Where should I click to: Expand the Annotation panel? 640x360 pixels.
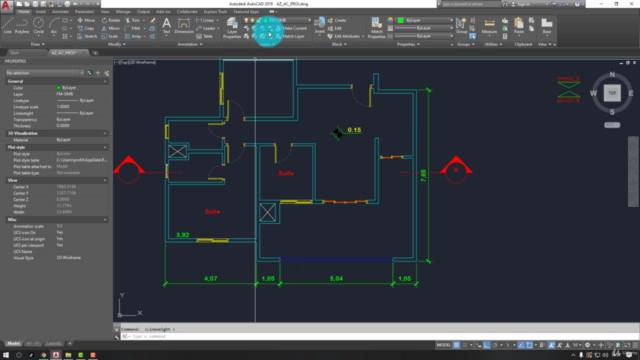(189, 44)
